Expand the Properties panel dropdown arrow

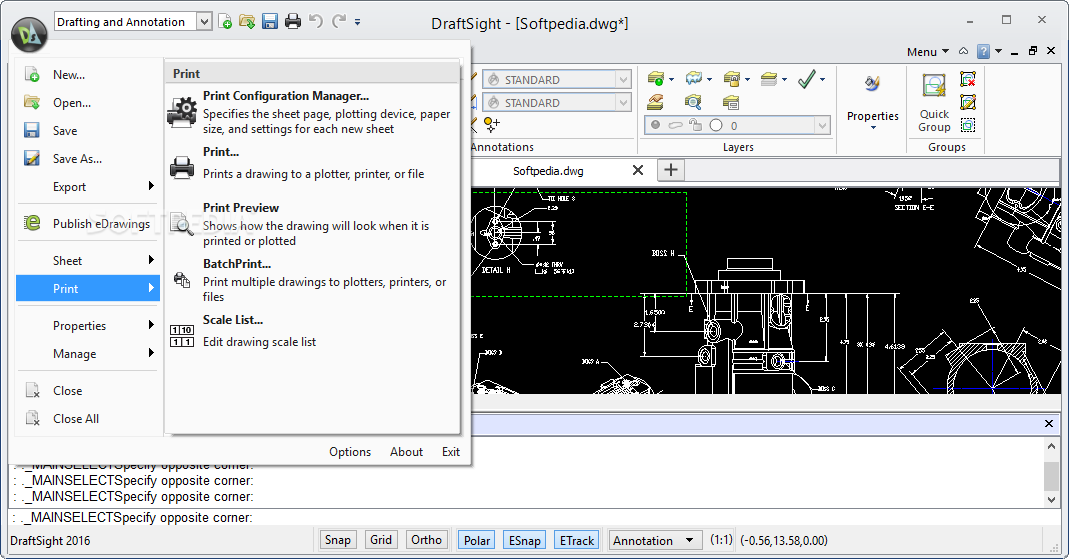[873, 128]
